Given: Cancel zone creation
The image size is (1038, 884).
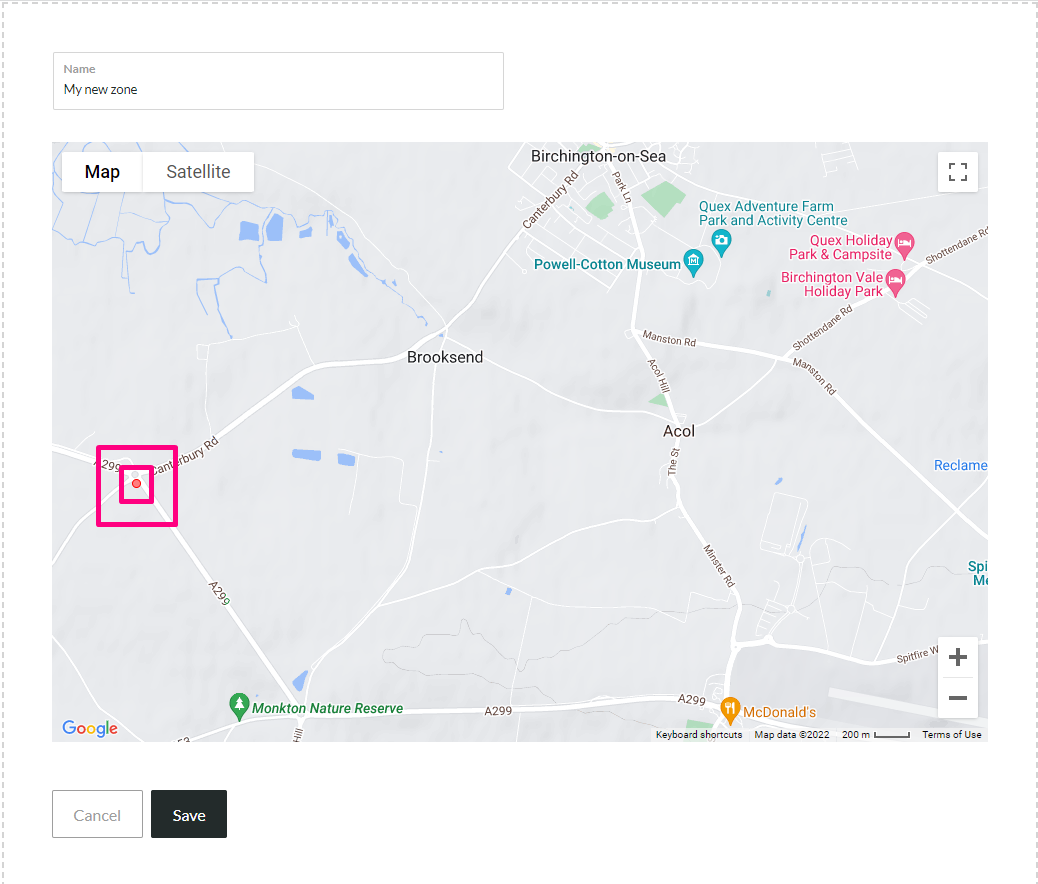Looking at the screenshot, I should coord(97,814).
